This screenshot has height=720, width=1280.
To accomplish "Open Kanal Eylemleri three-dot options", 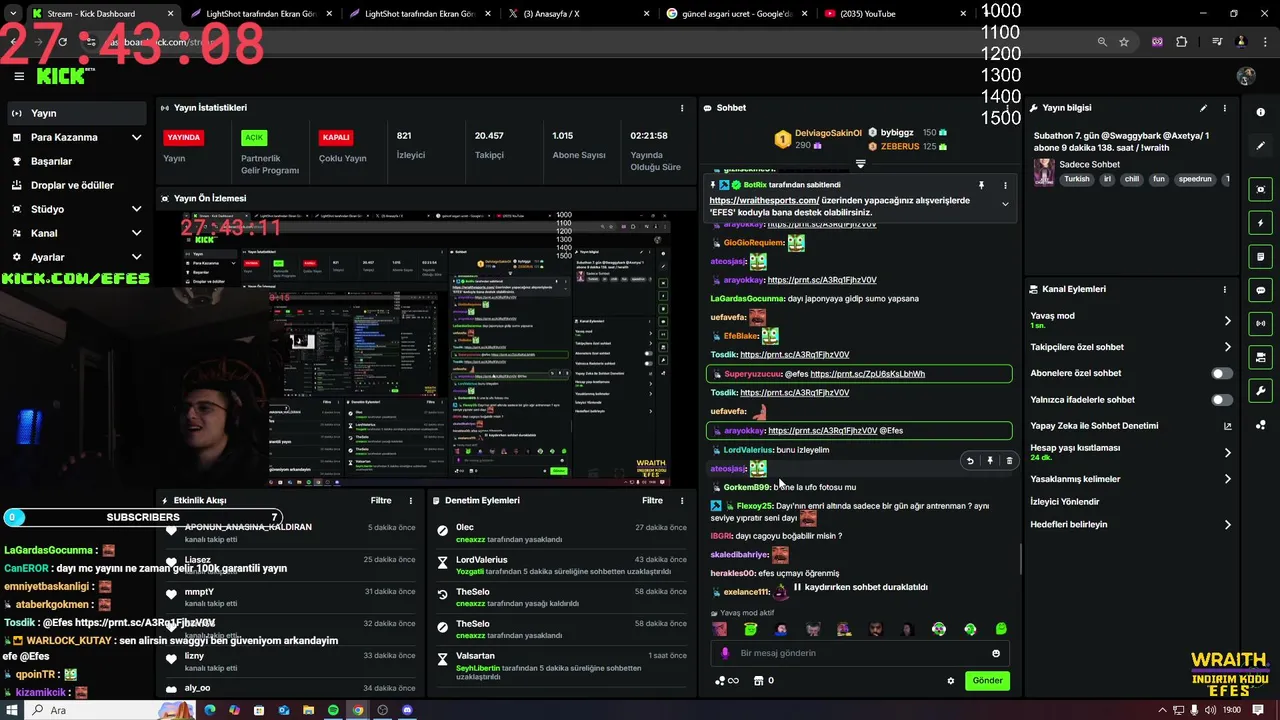I will point(1224,289).
